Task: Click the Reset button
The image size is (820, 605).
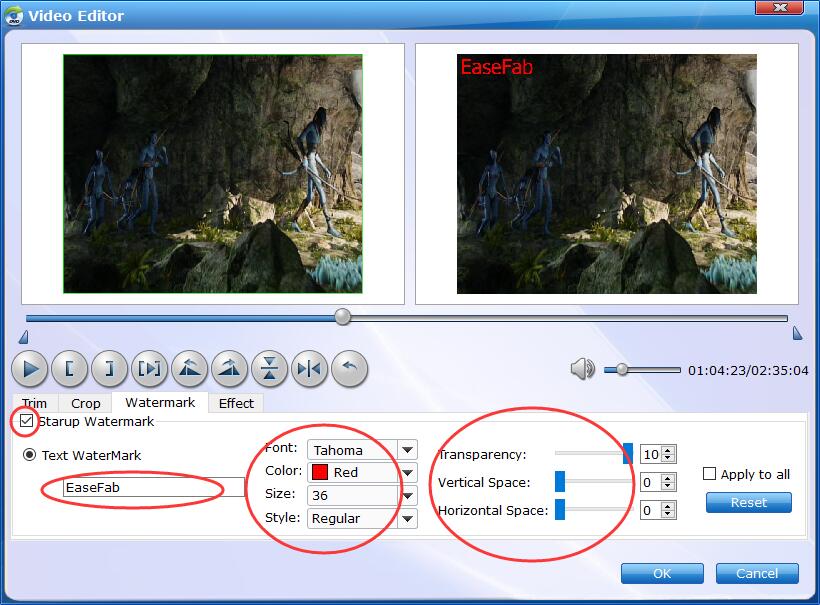Action: (748, 502)
